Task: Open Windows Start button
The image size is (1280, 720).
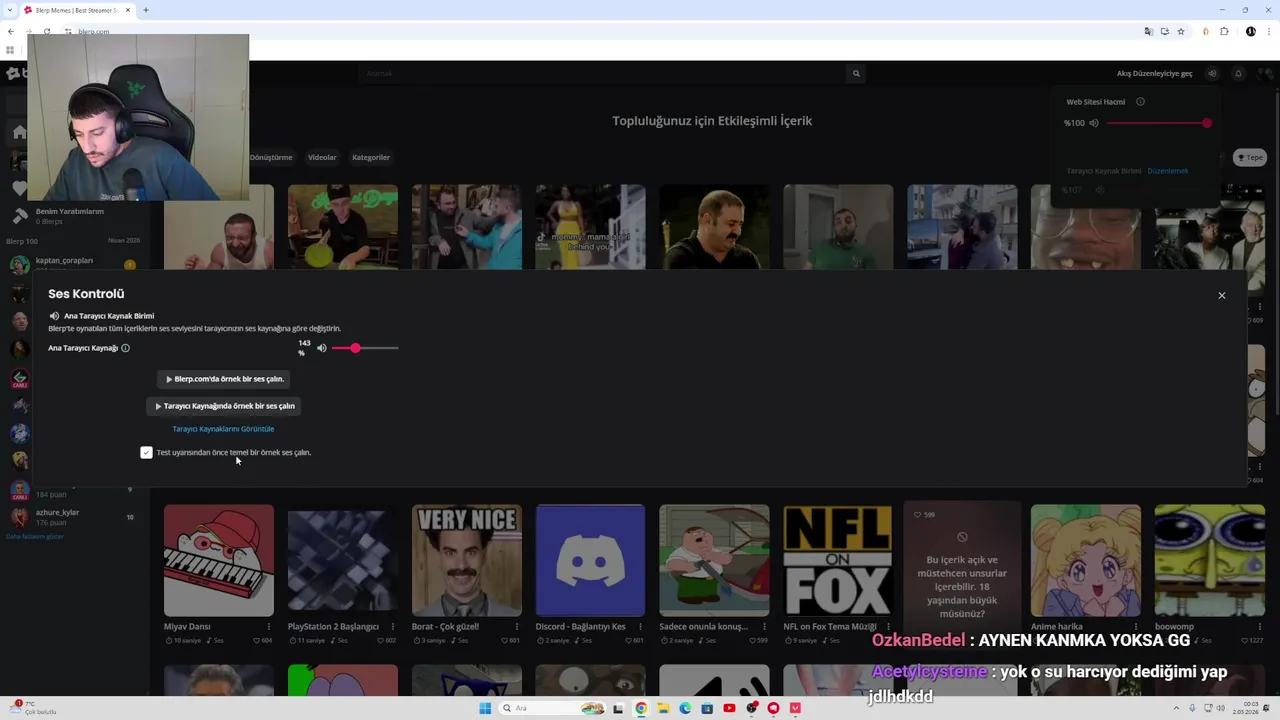Action: pos(485,708)
